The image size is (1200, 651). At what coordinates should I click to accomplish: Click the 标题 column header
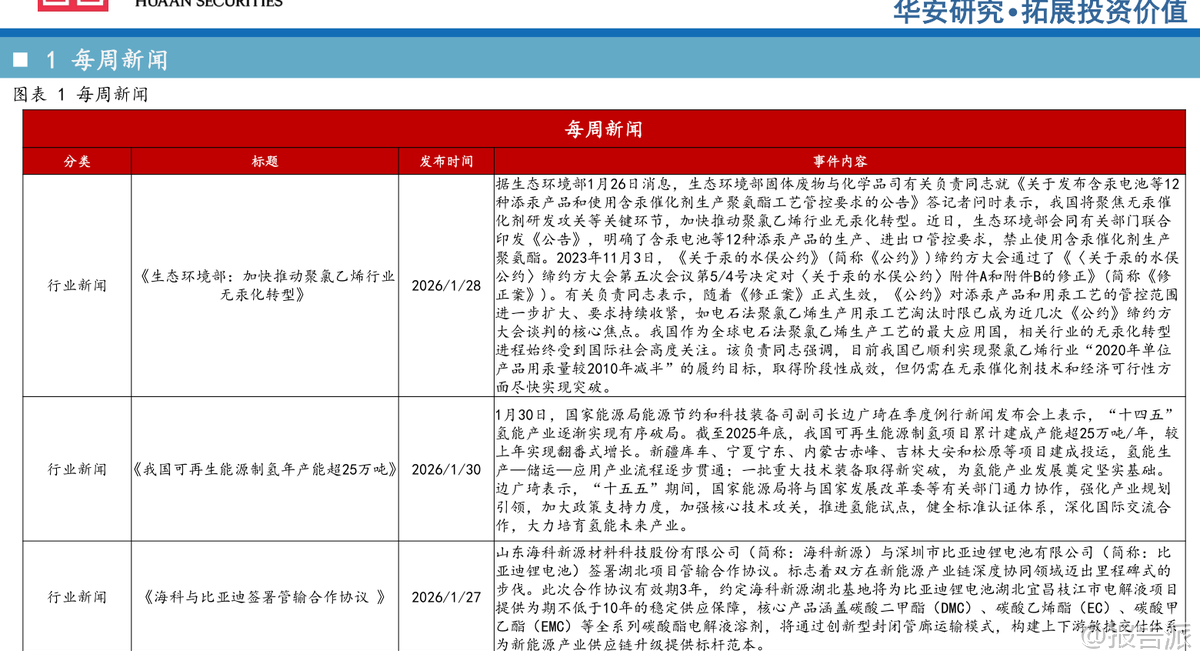coord(265,162)
